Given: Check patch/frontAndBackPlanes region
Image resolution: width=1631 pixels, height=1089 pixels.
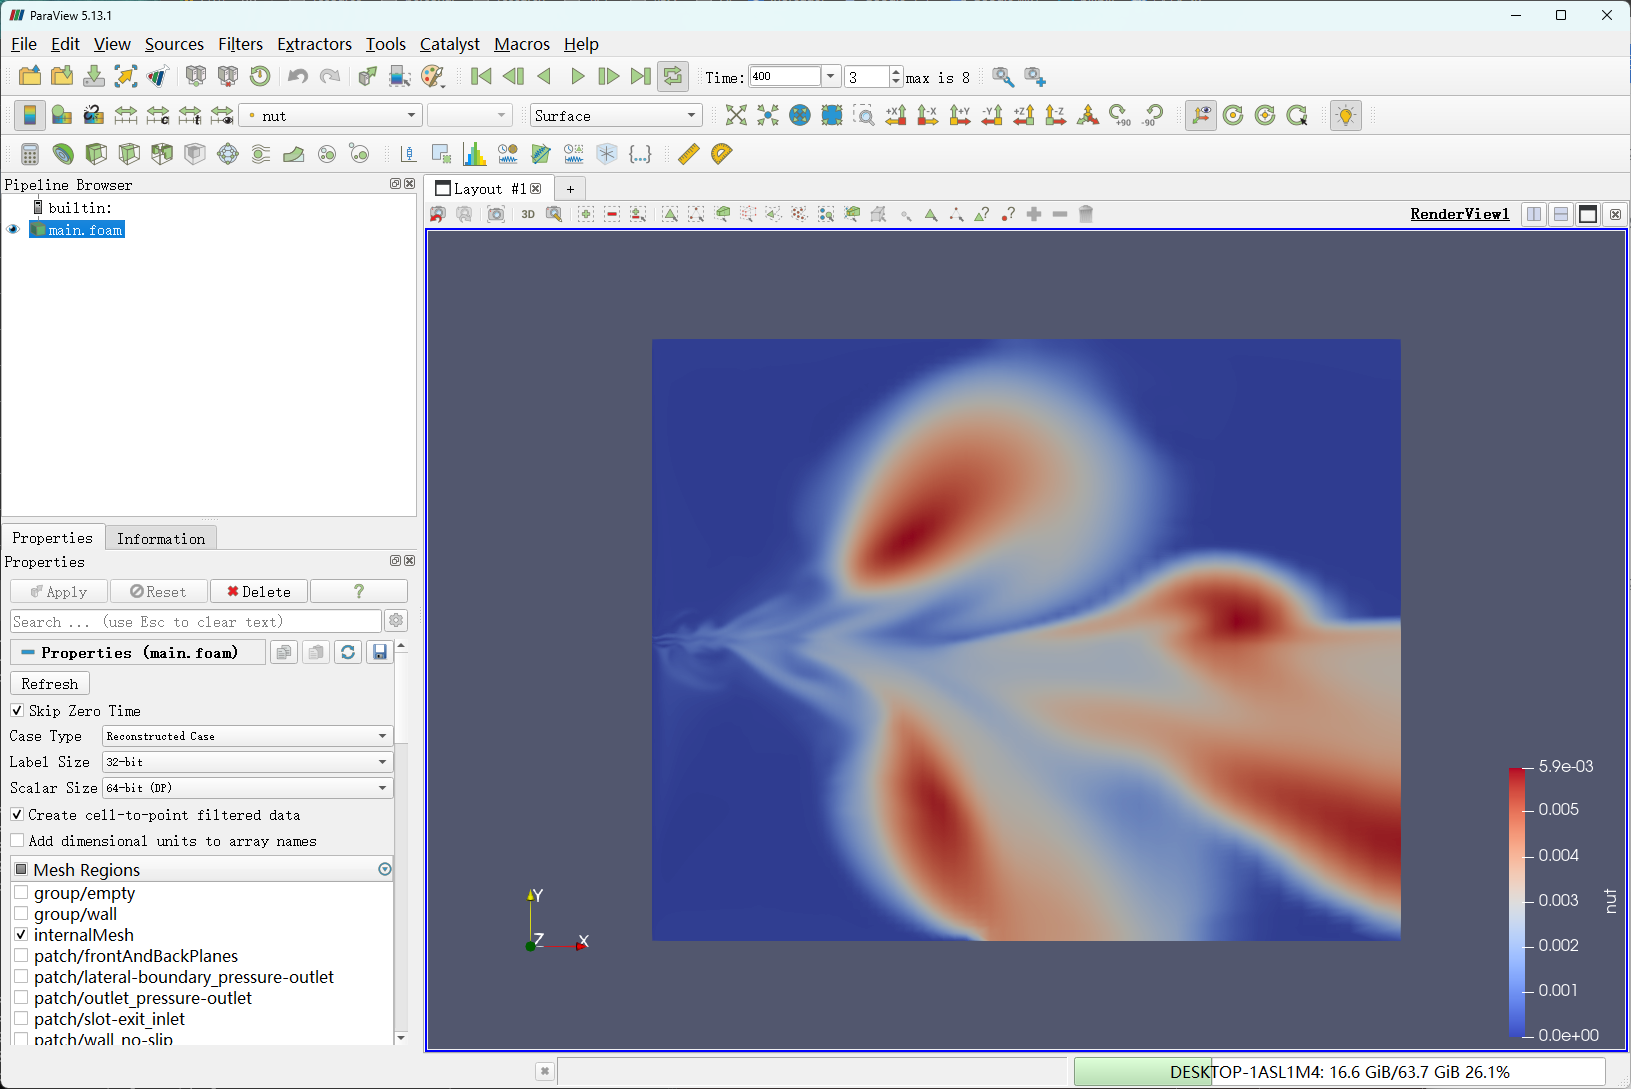Looking at the screenshot, I should click(x=21, y=956).
